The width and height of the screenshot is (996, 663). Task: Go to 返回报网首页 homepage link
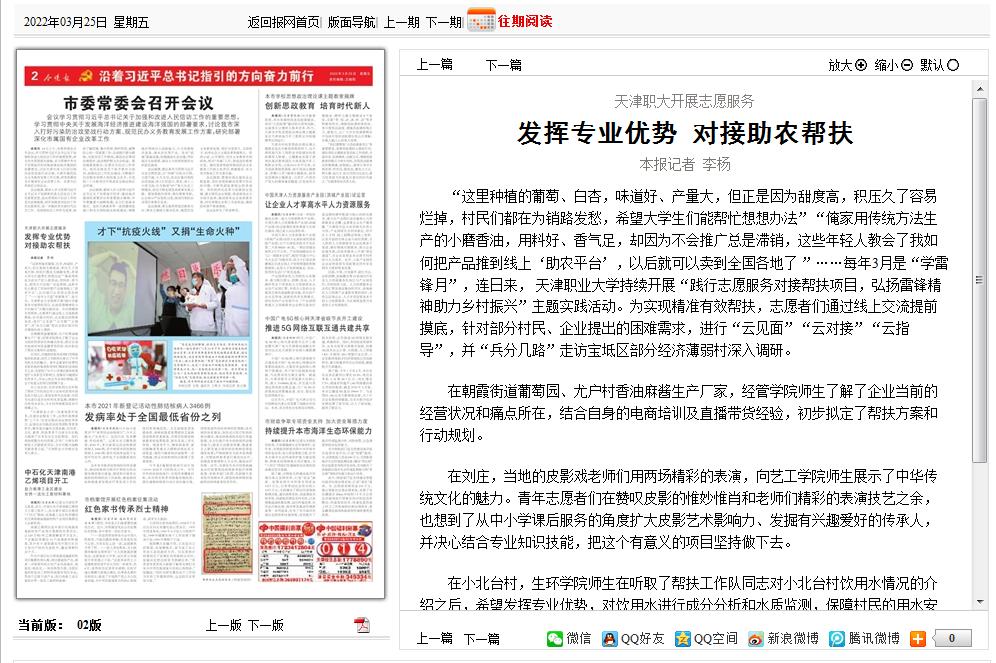283,22
